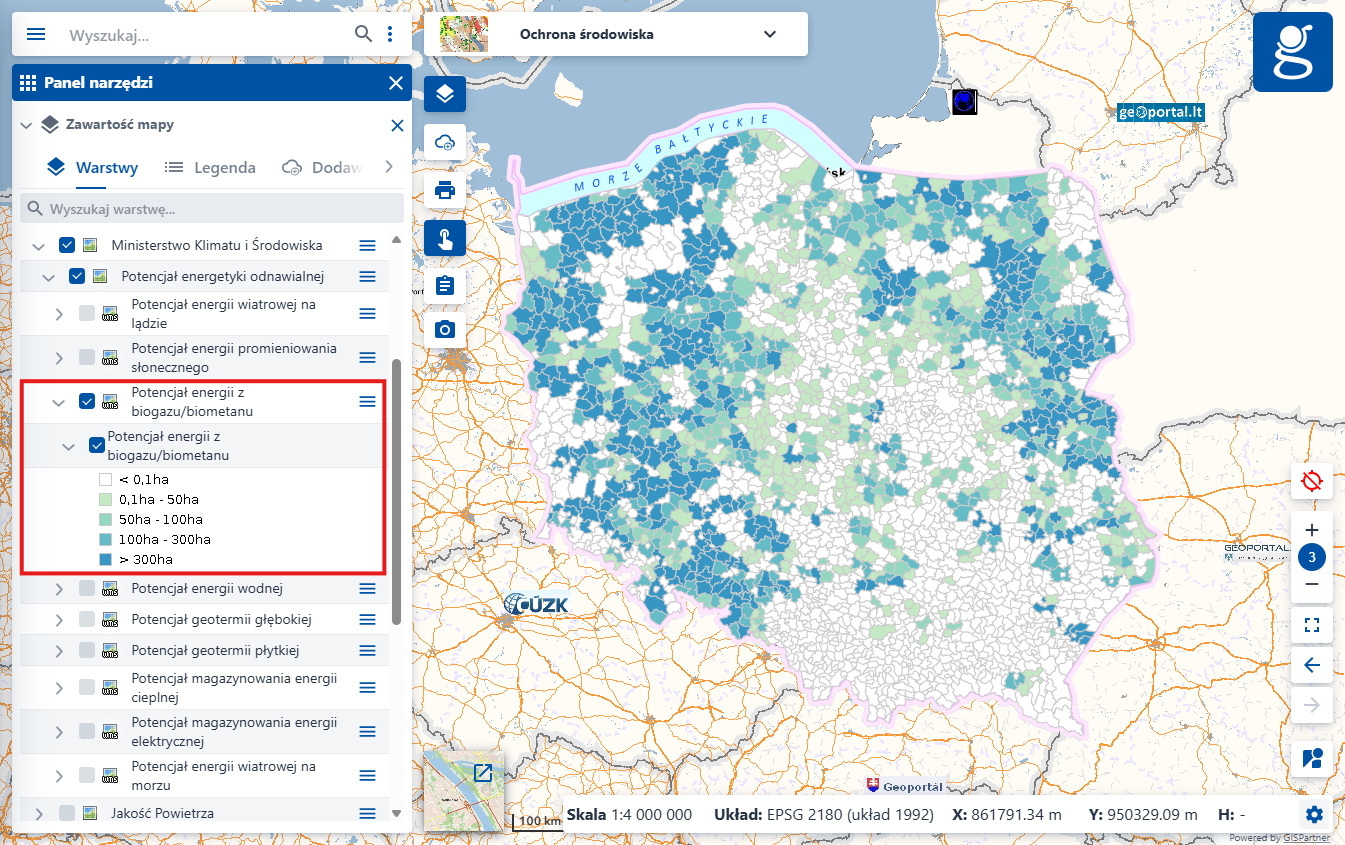This screenshot has height=845, width=1345.
Task: Uncheck Ministerstwo Klimatu i Środowiska layer
Action: 66,244
